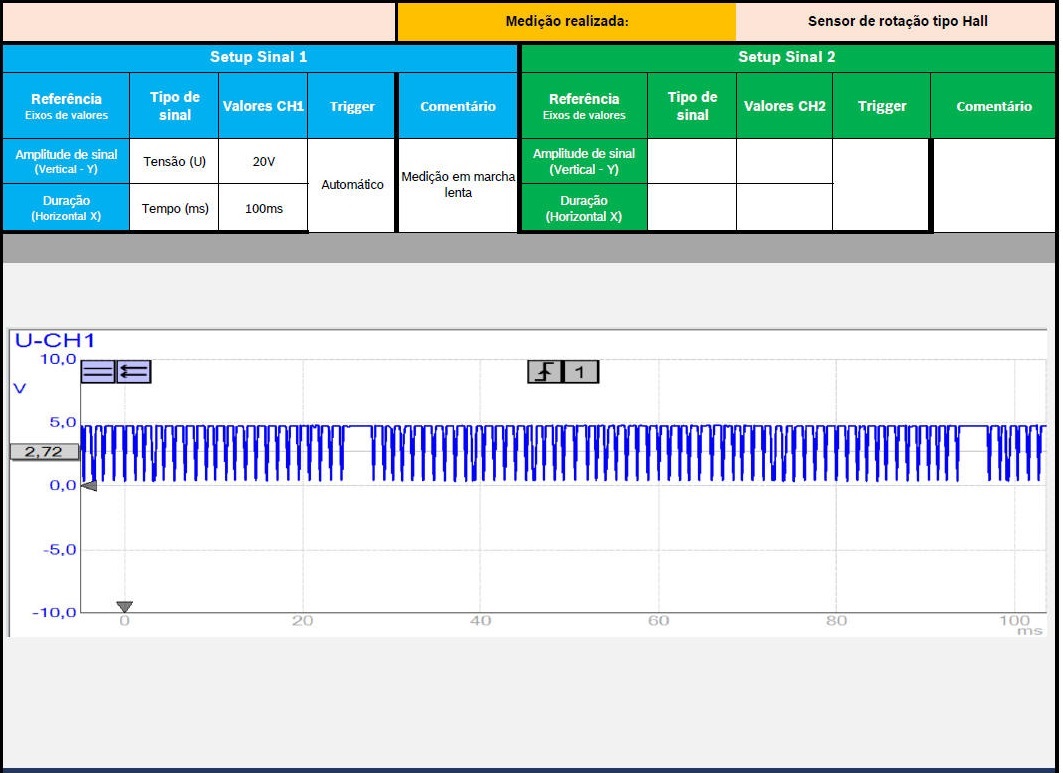Click the trigger channel 1 box
This screenshot has height=773, width=1063.
(580, 372)
